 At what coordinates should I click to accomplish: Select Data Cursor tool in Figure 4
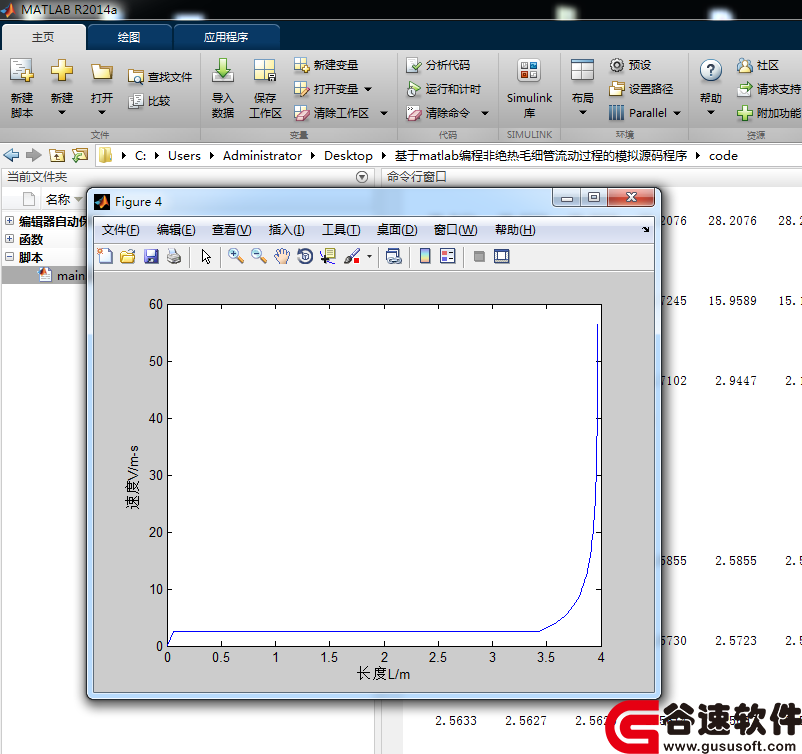coord(328,256)
